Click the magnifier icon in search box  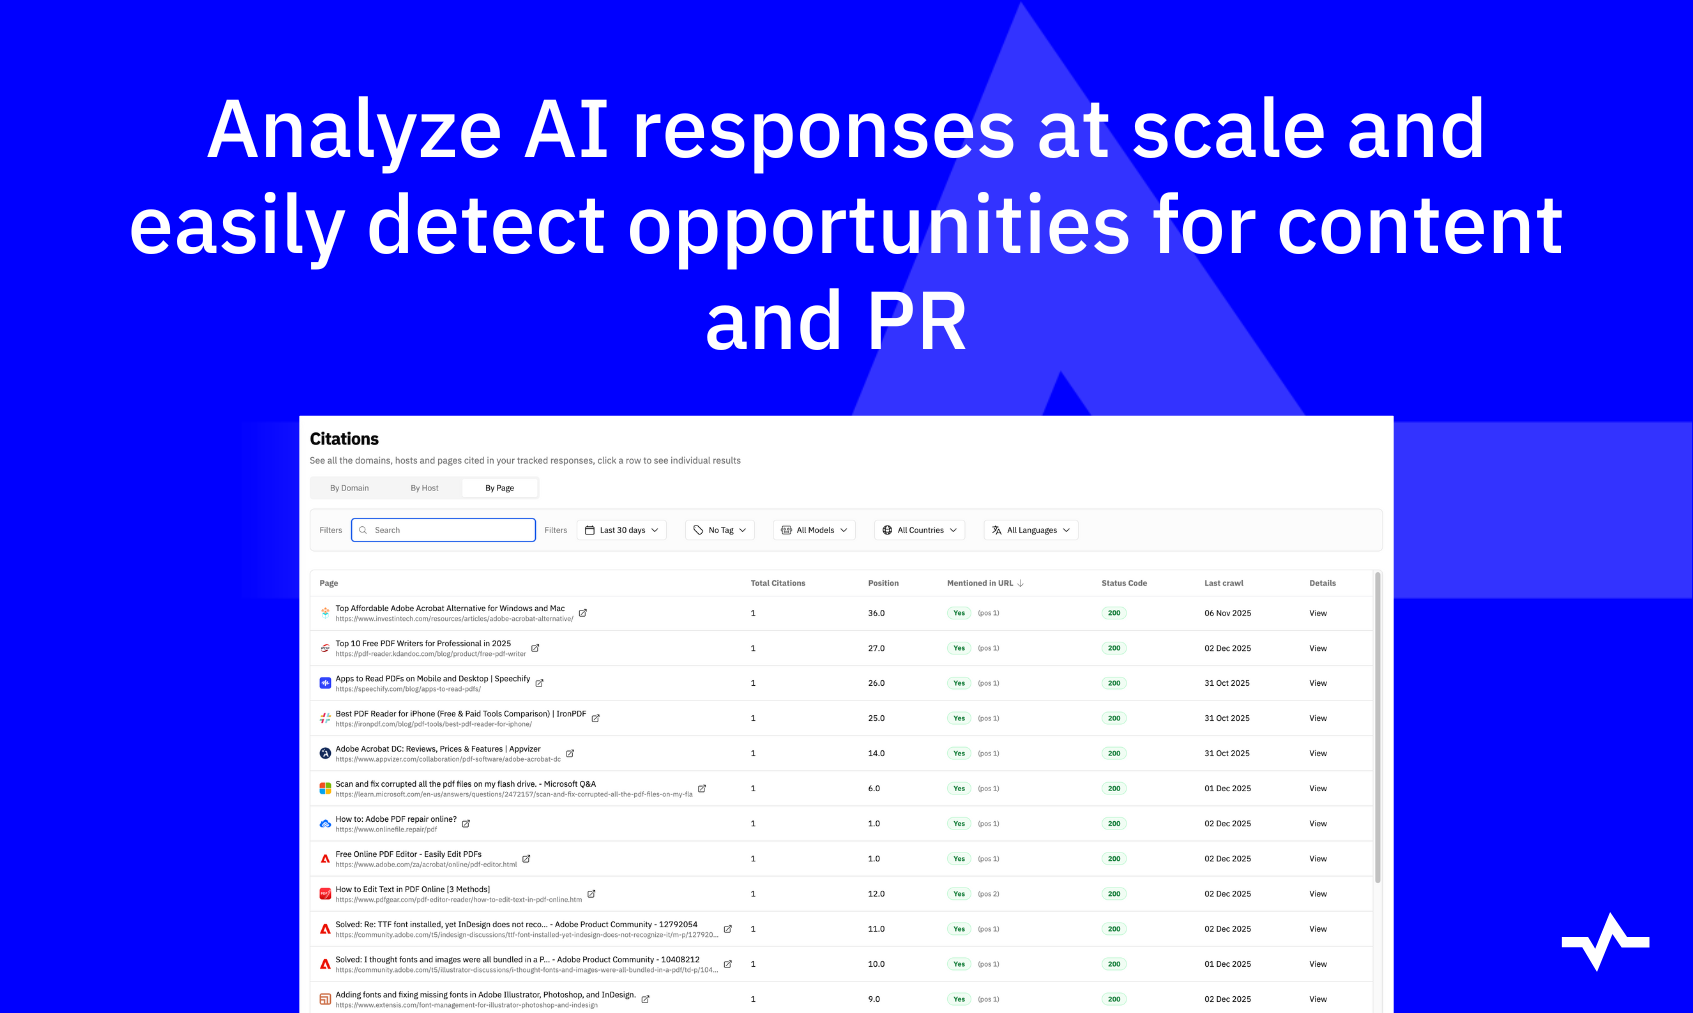click(363, 530)
